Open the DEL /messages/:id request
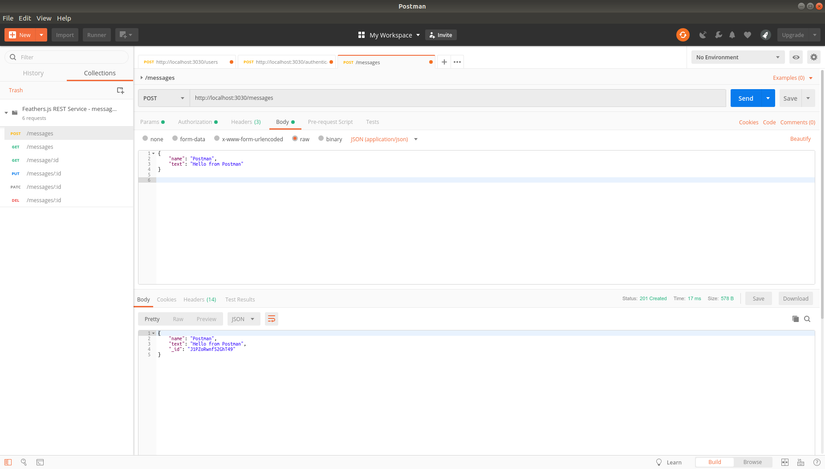Image resolution: width=825 pixels, height=469 pixels. pos(67,200)
